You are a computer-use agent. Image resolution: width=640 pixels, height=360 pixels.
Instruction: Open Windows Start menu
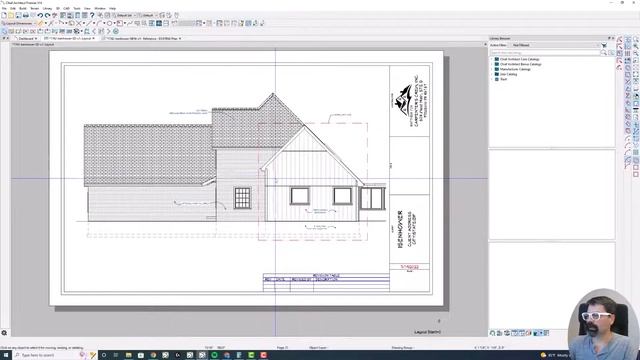[6, 355]
